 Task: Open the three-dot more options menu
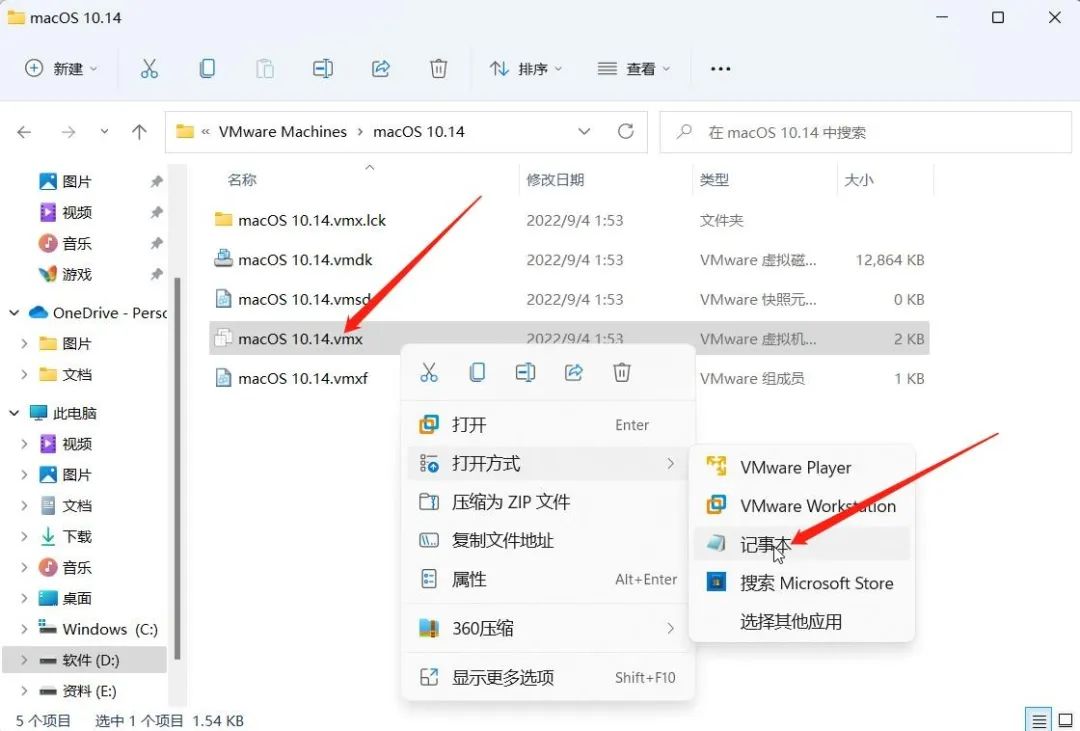click(720, 69)
